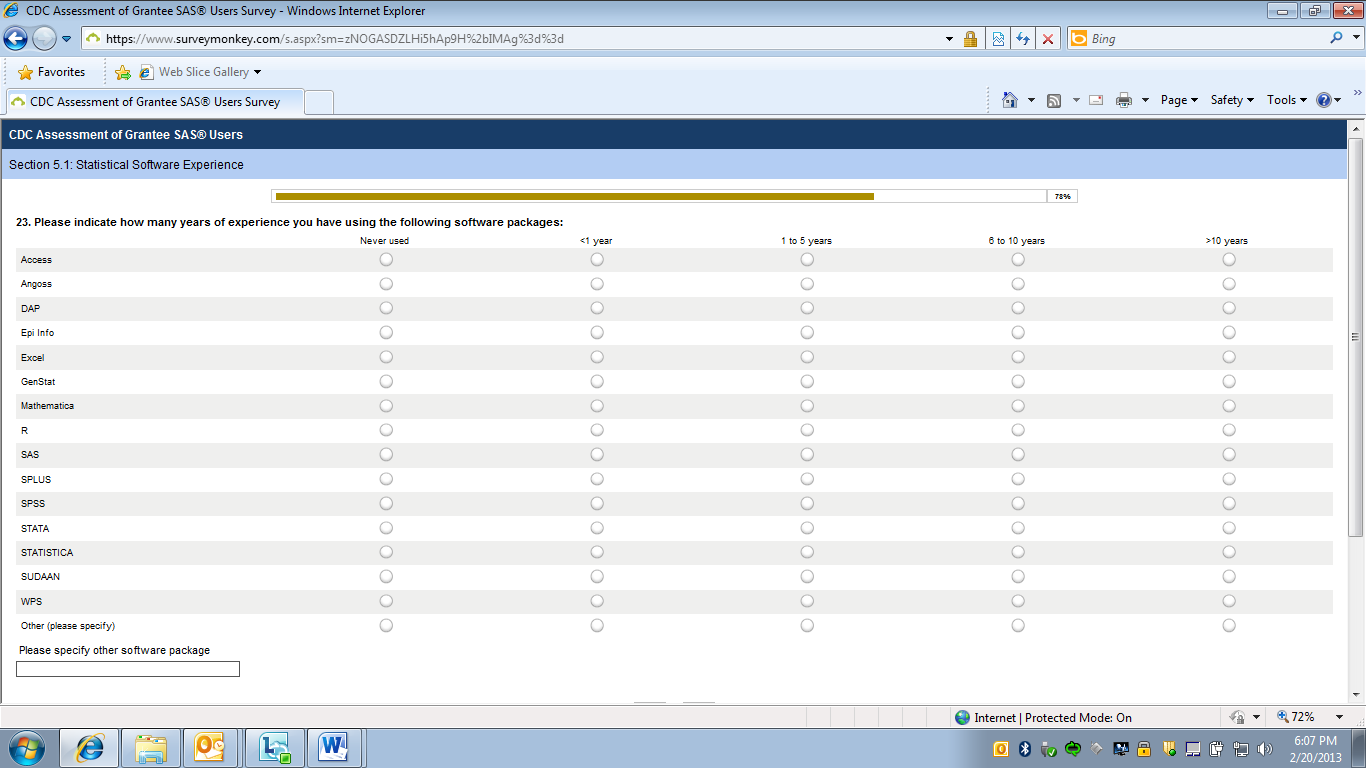This screenshot has height=768, width=1366.
Task: Click the security lock icon in address bar
Action: tap(970, 39)
